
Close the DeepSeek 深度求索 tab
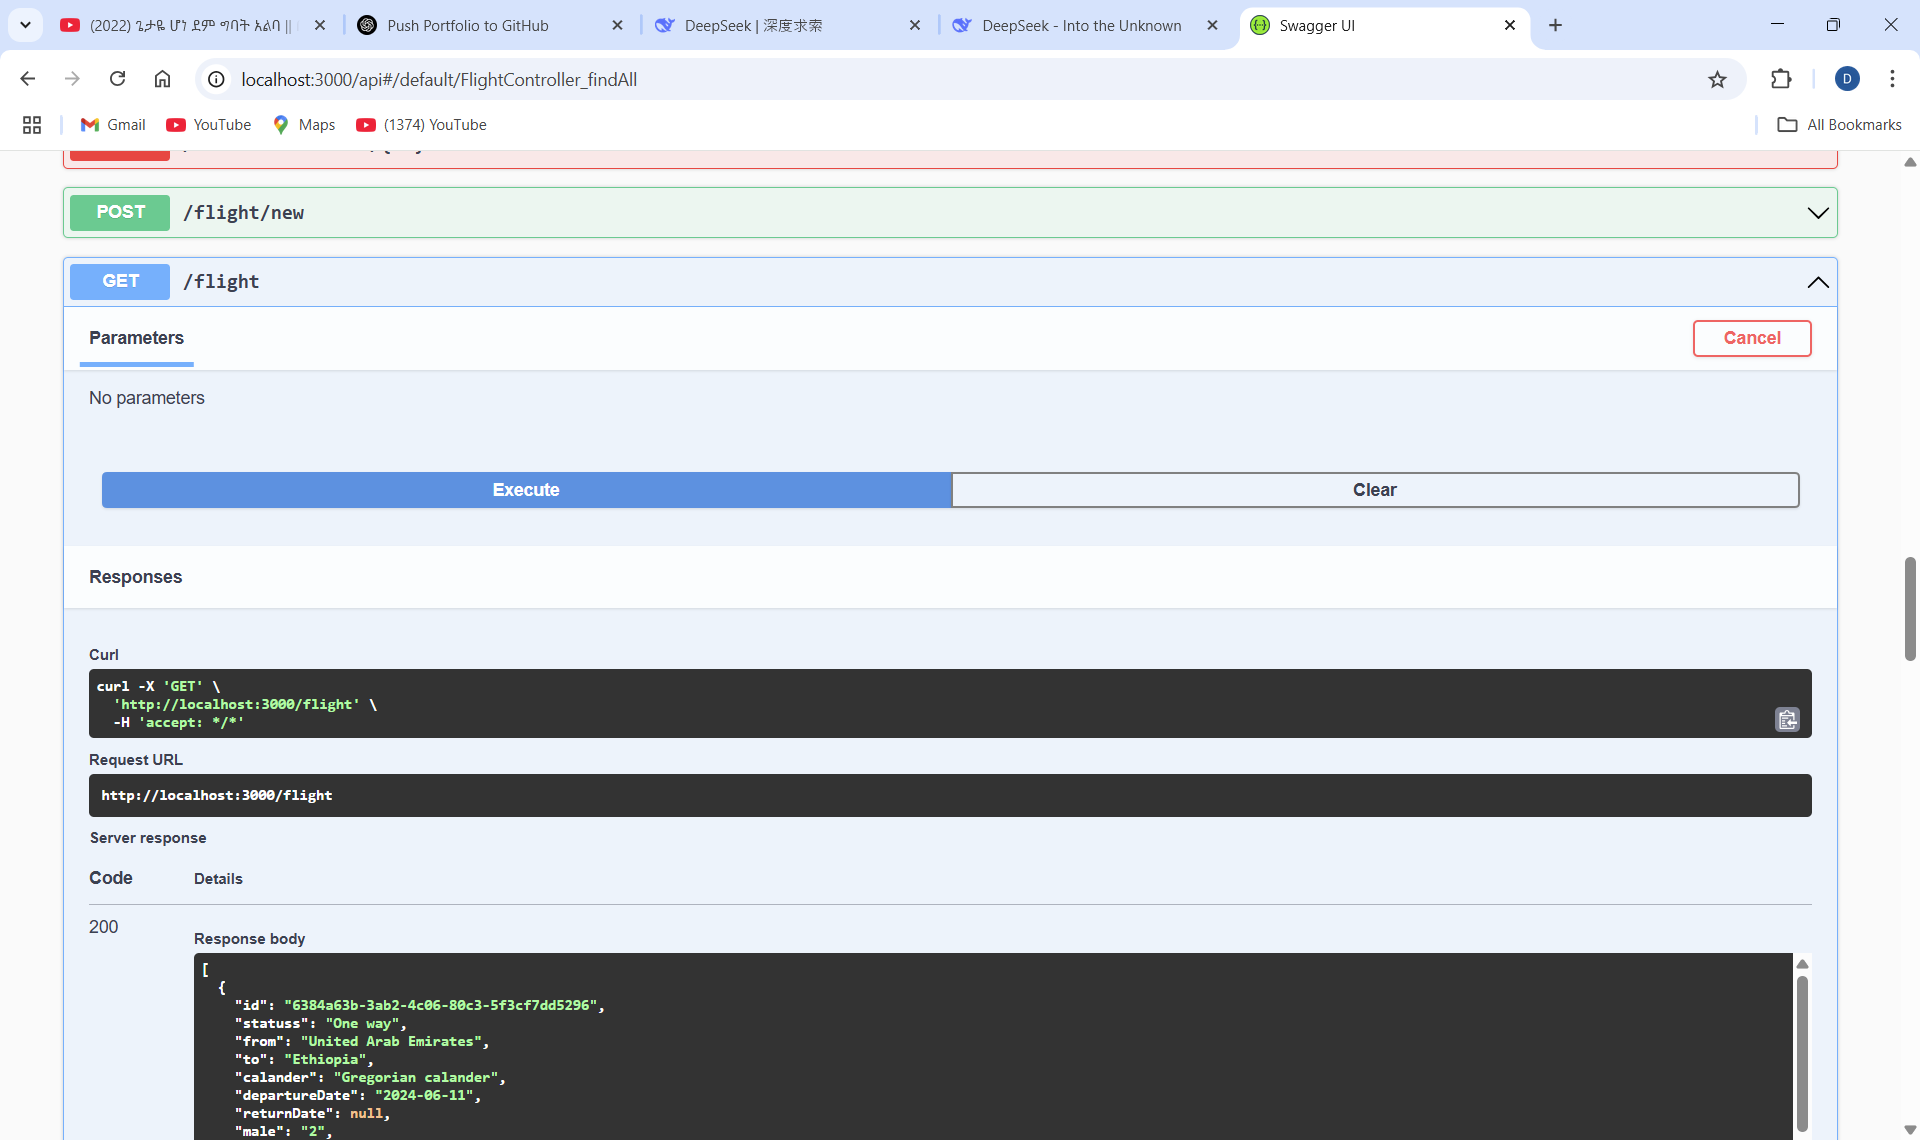pos(915,25)
